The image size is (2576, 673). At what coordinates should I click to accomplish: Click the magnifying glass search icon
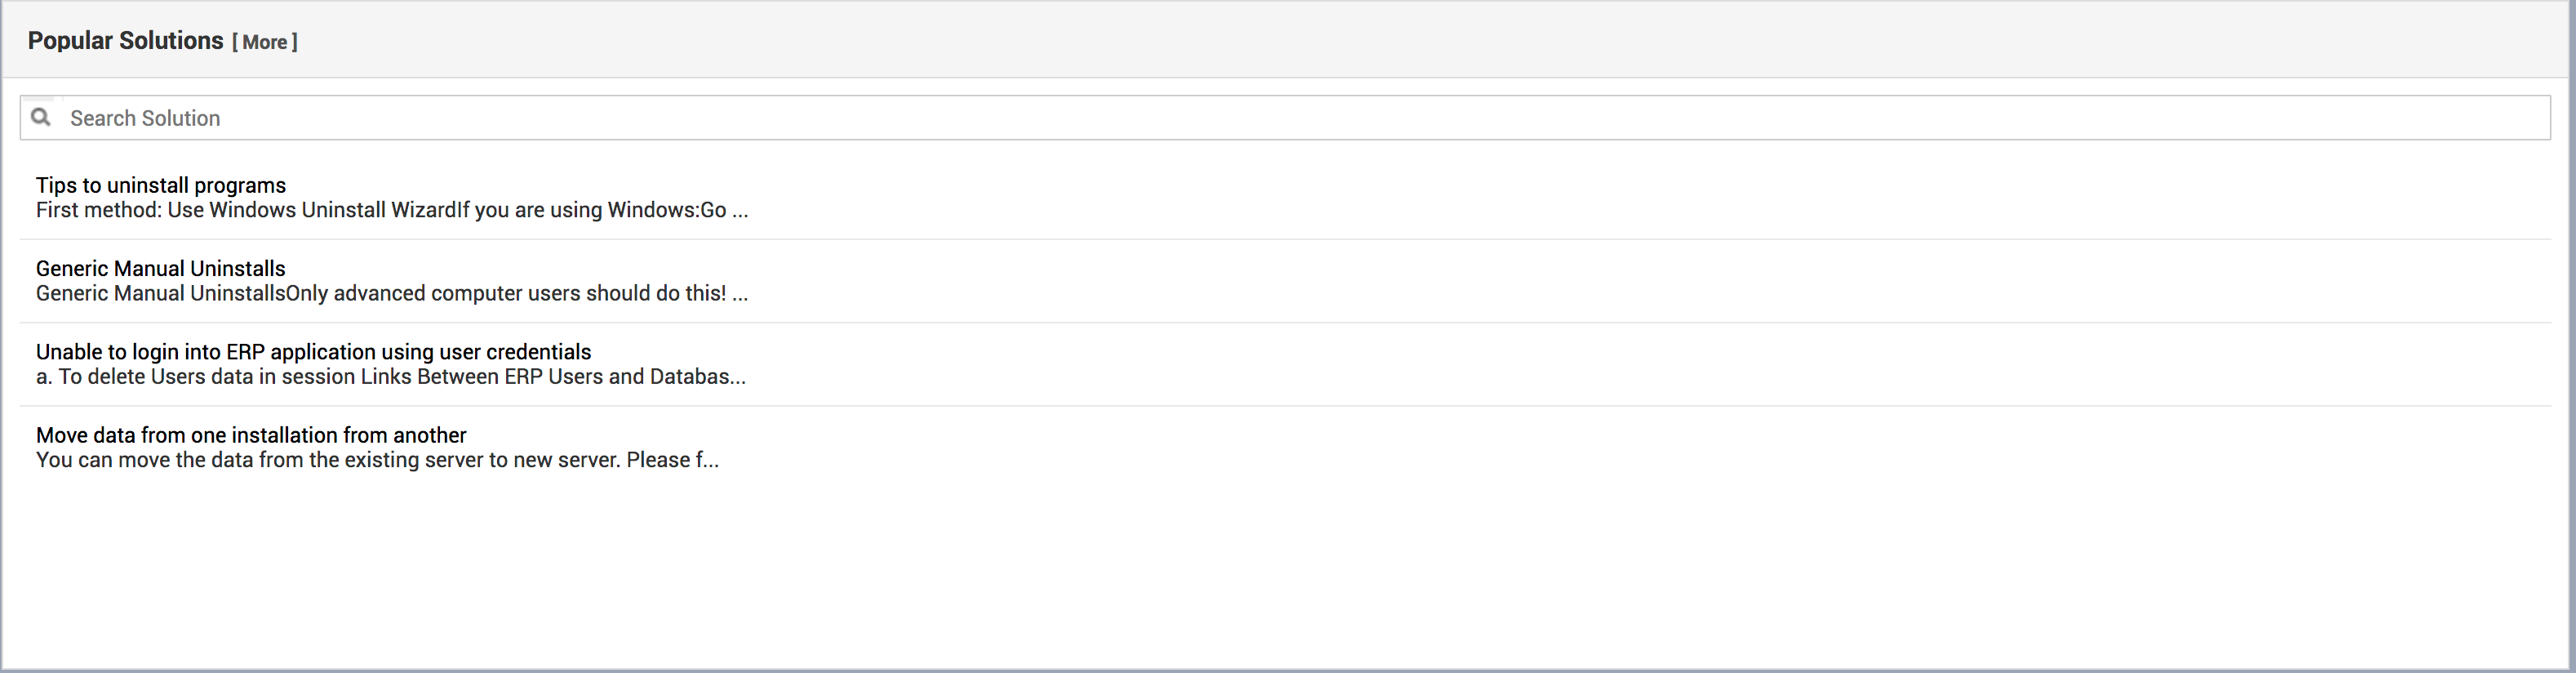click(41, 117)
